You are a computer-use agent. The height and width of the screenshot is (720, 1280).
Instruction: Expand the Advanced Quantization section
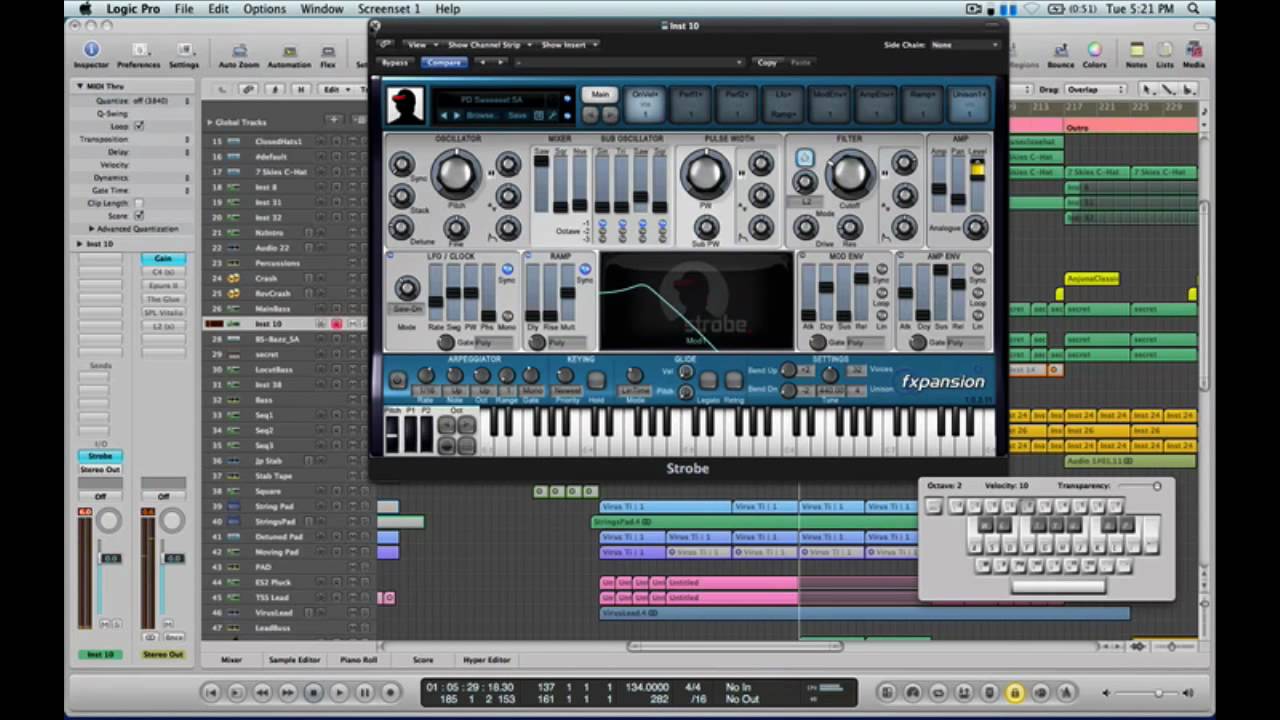coord(91,229)
